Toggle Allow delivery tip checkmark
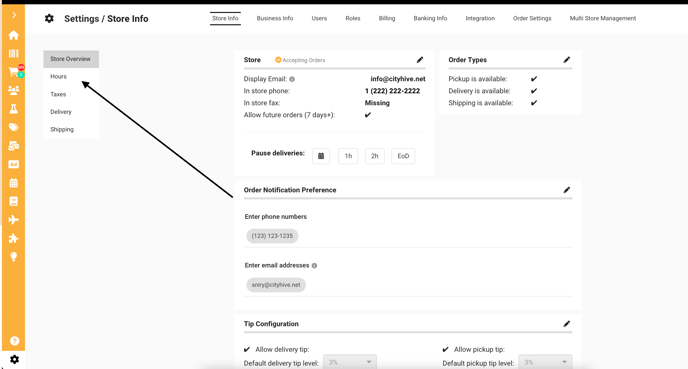The height and width of the screenshot is (369, 688). click(x=247, y=350)
